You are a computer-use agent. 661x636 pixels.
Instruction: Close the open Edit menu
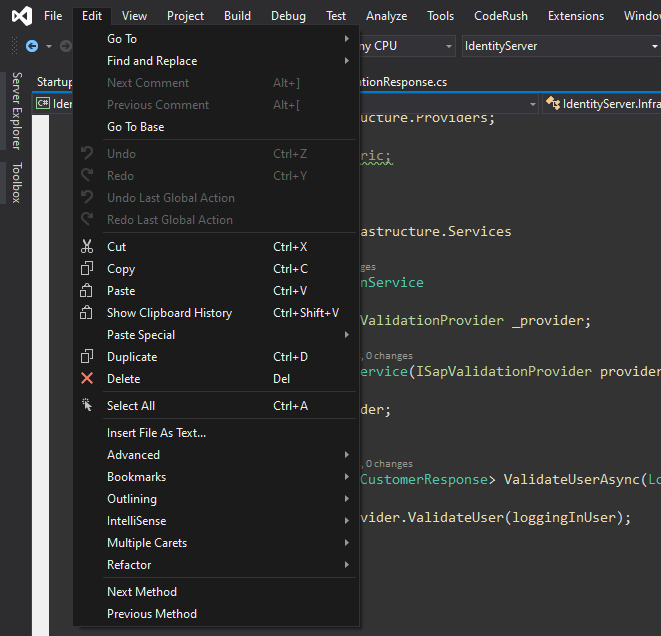(x=92, y=16)
